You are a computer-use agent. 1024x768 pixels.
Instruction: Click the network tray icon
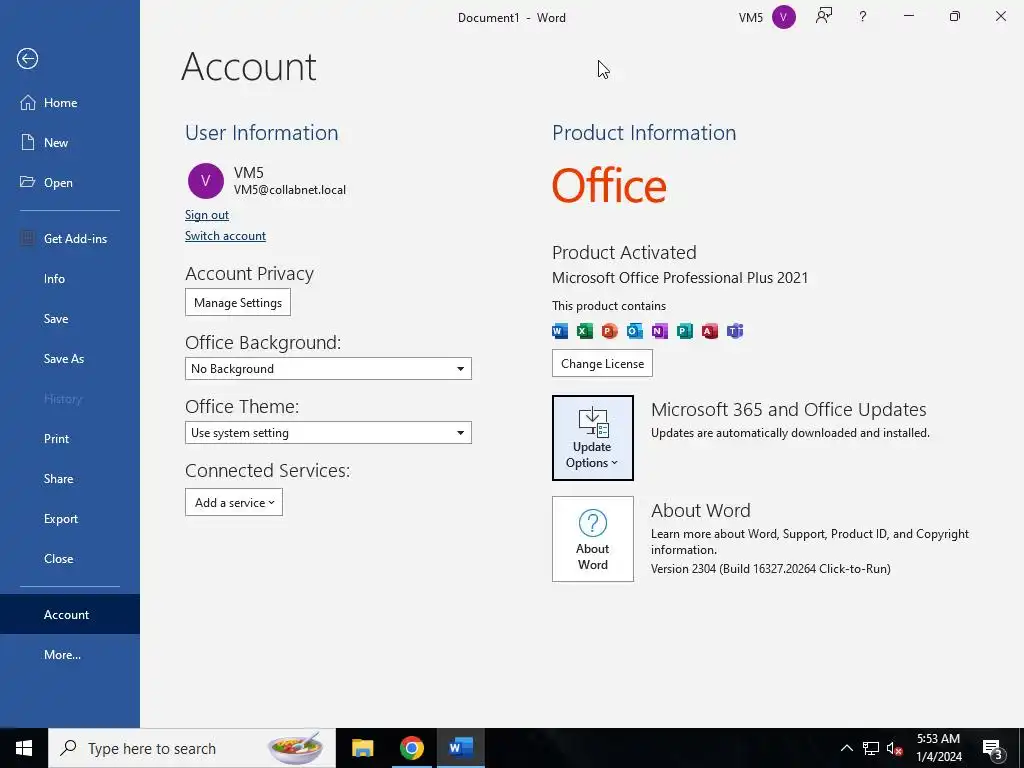[x=871, y=748]
